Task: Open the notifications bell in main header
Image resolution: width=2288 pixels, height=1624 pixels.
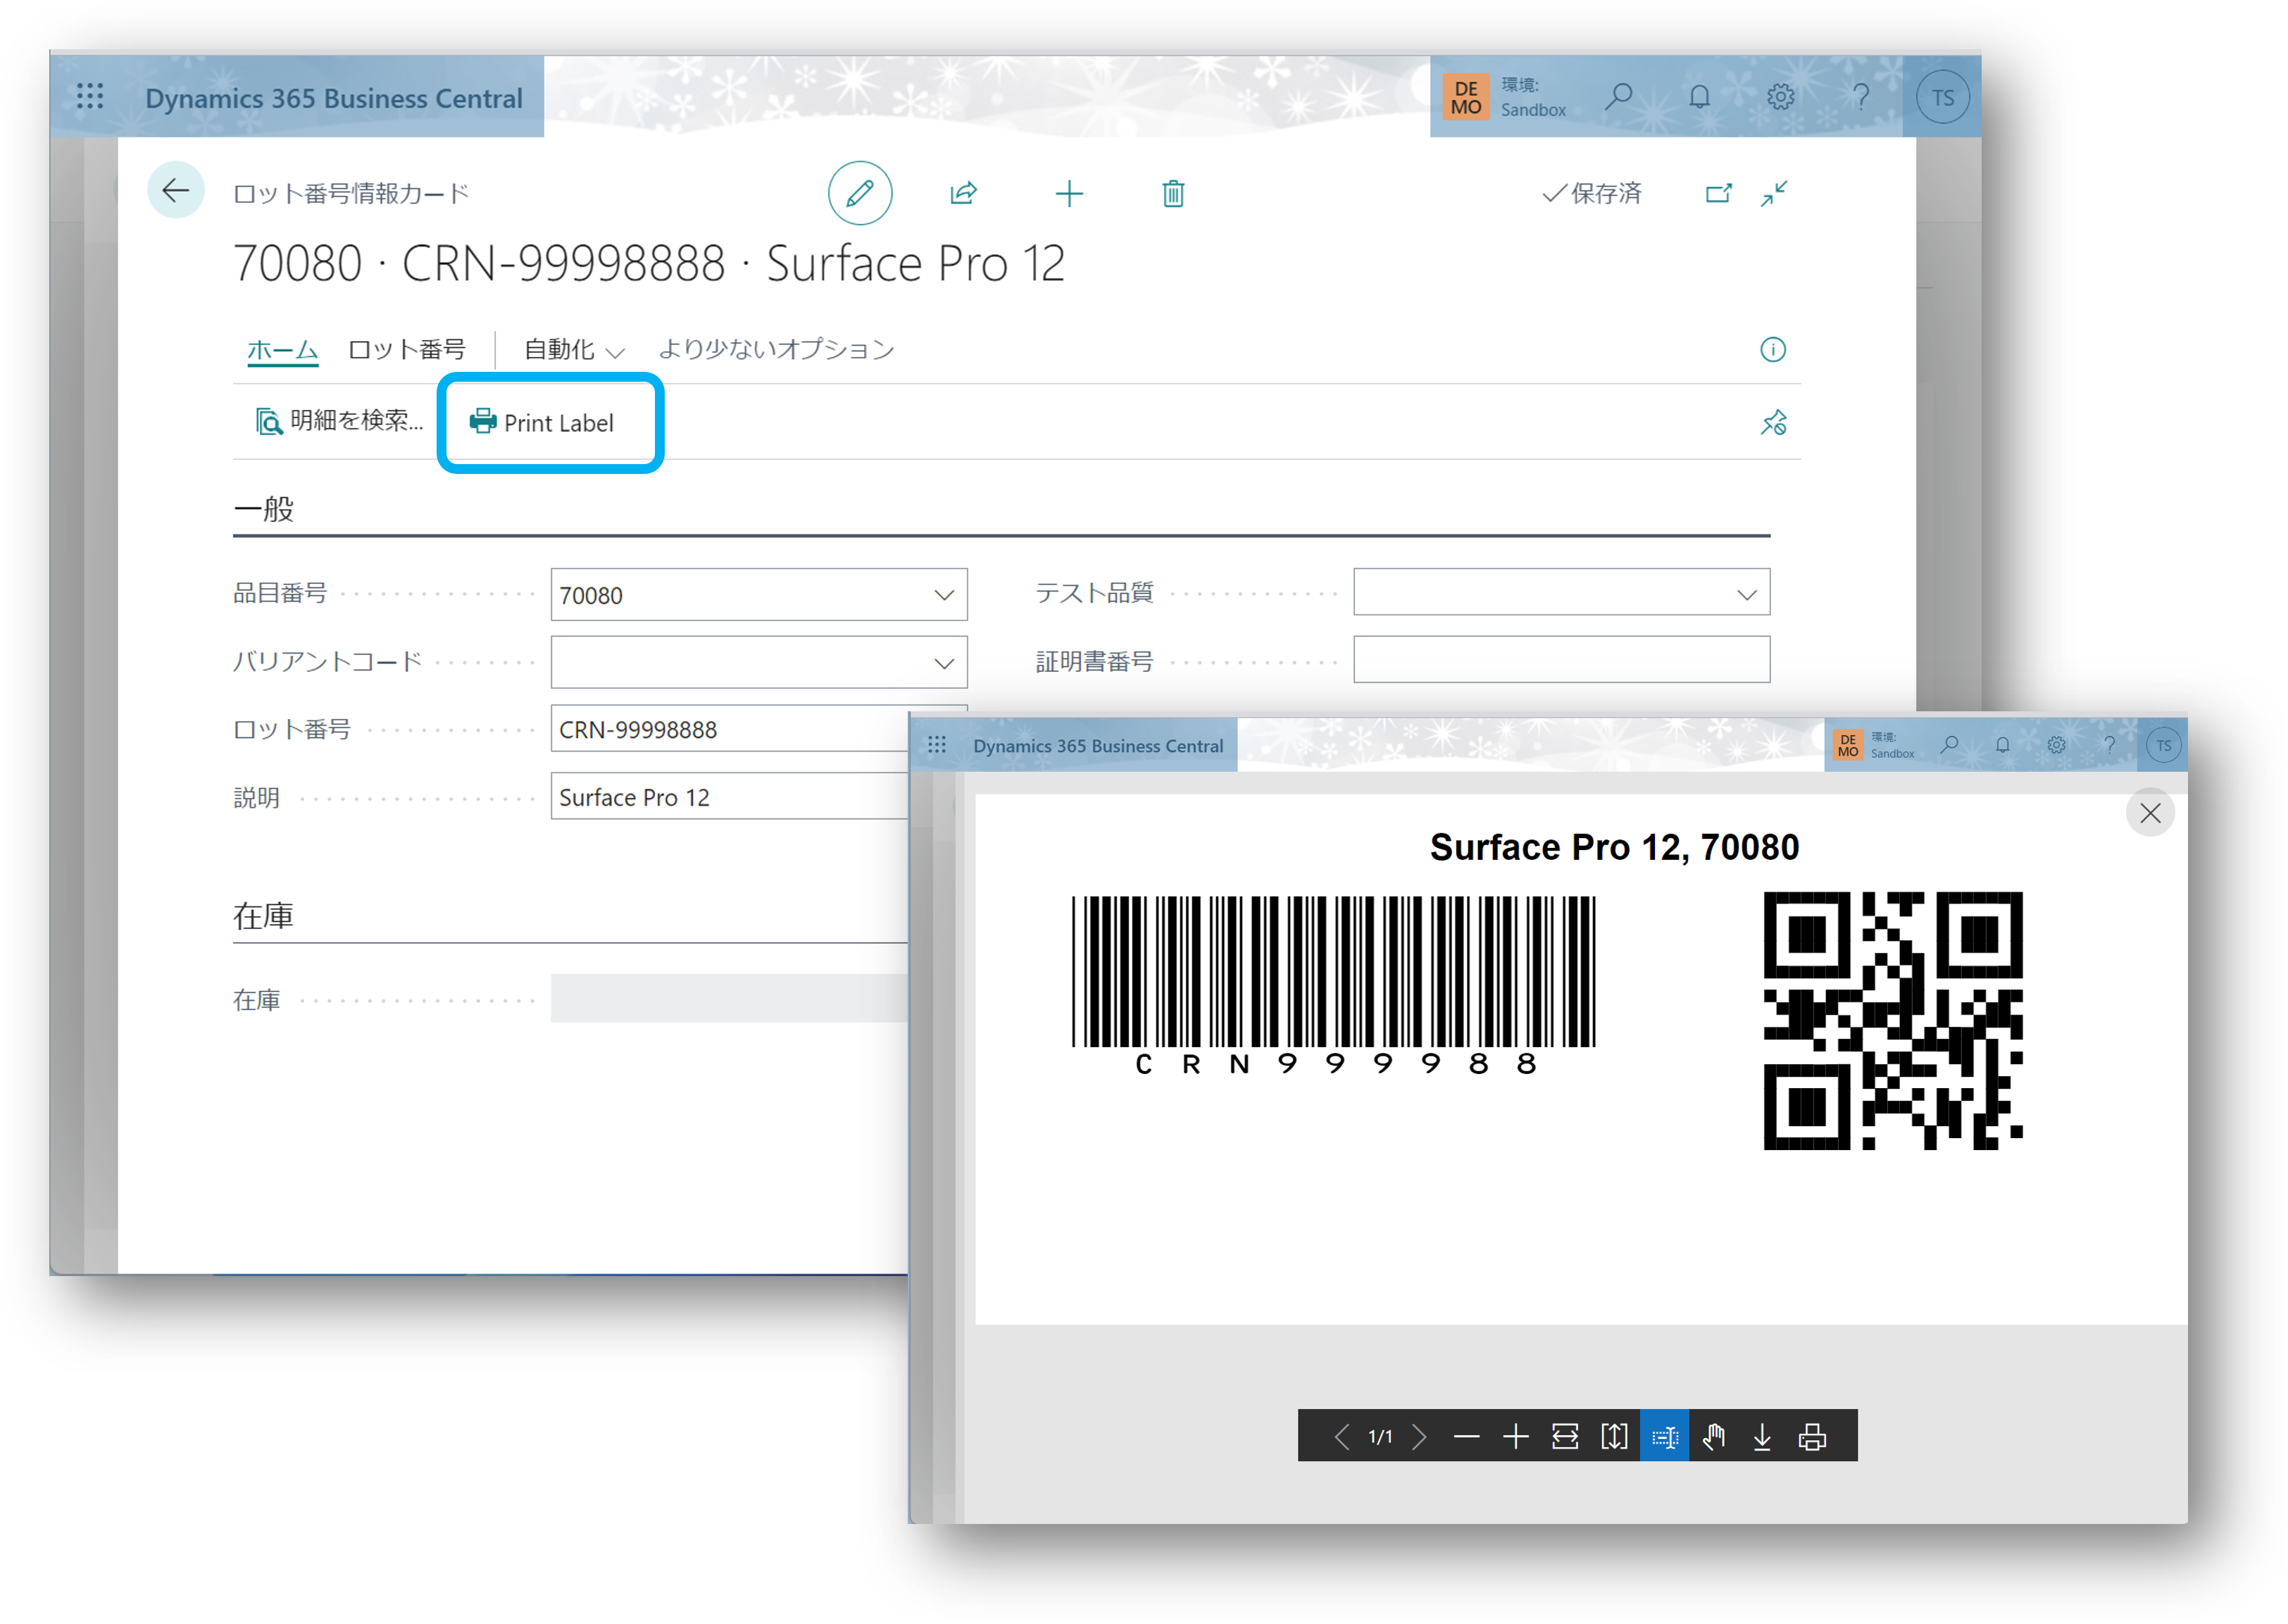Action: (x=1699, y=96)
